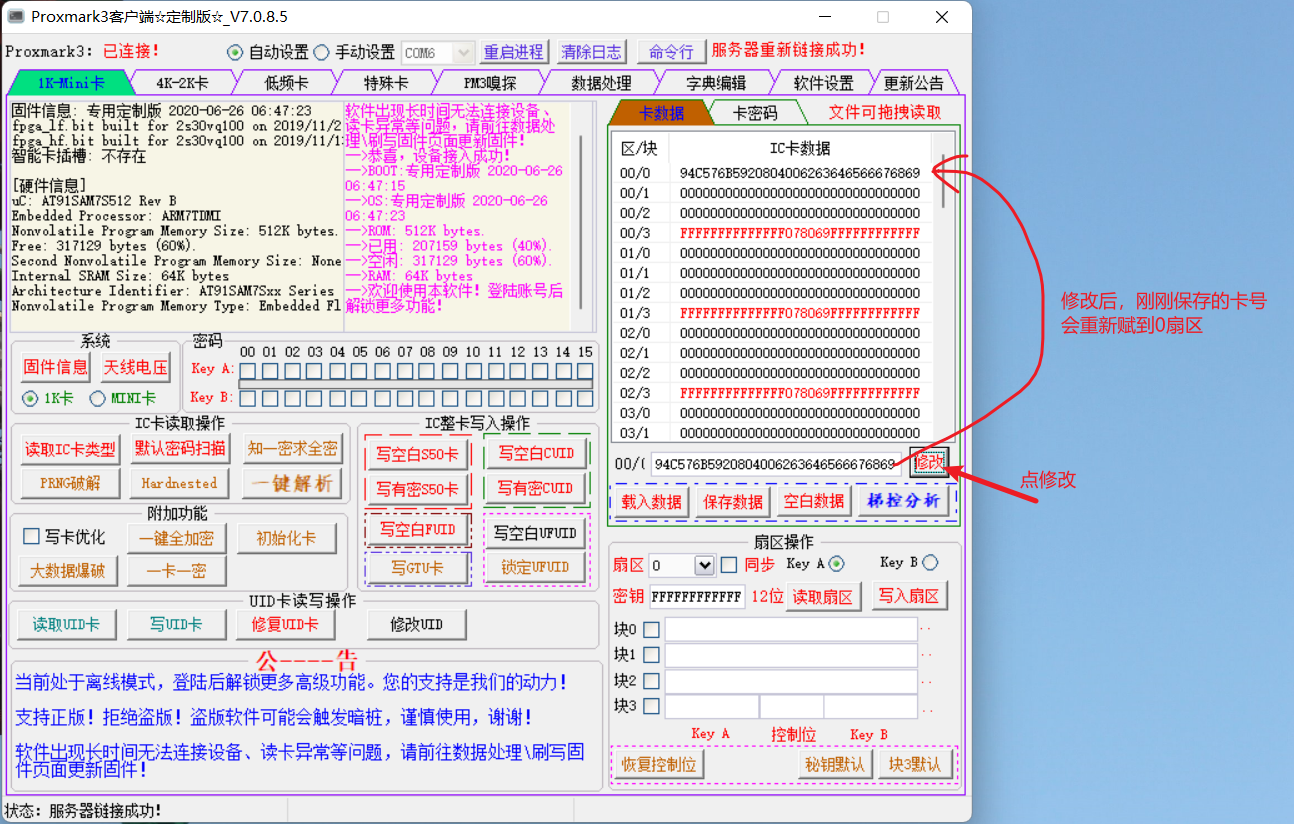Click 写空白CUID button
The width and height of the screenshot is (1294, 824).
click(x=536, y=453)
